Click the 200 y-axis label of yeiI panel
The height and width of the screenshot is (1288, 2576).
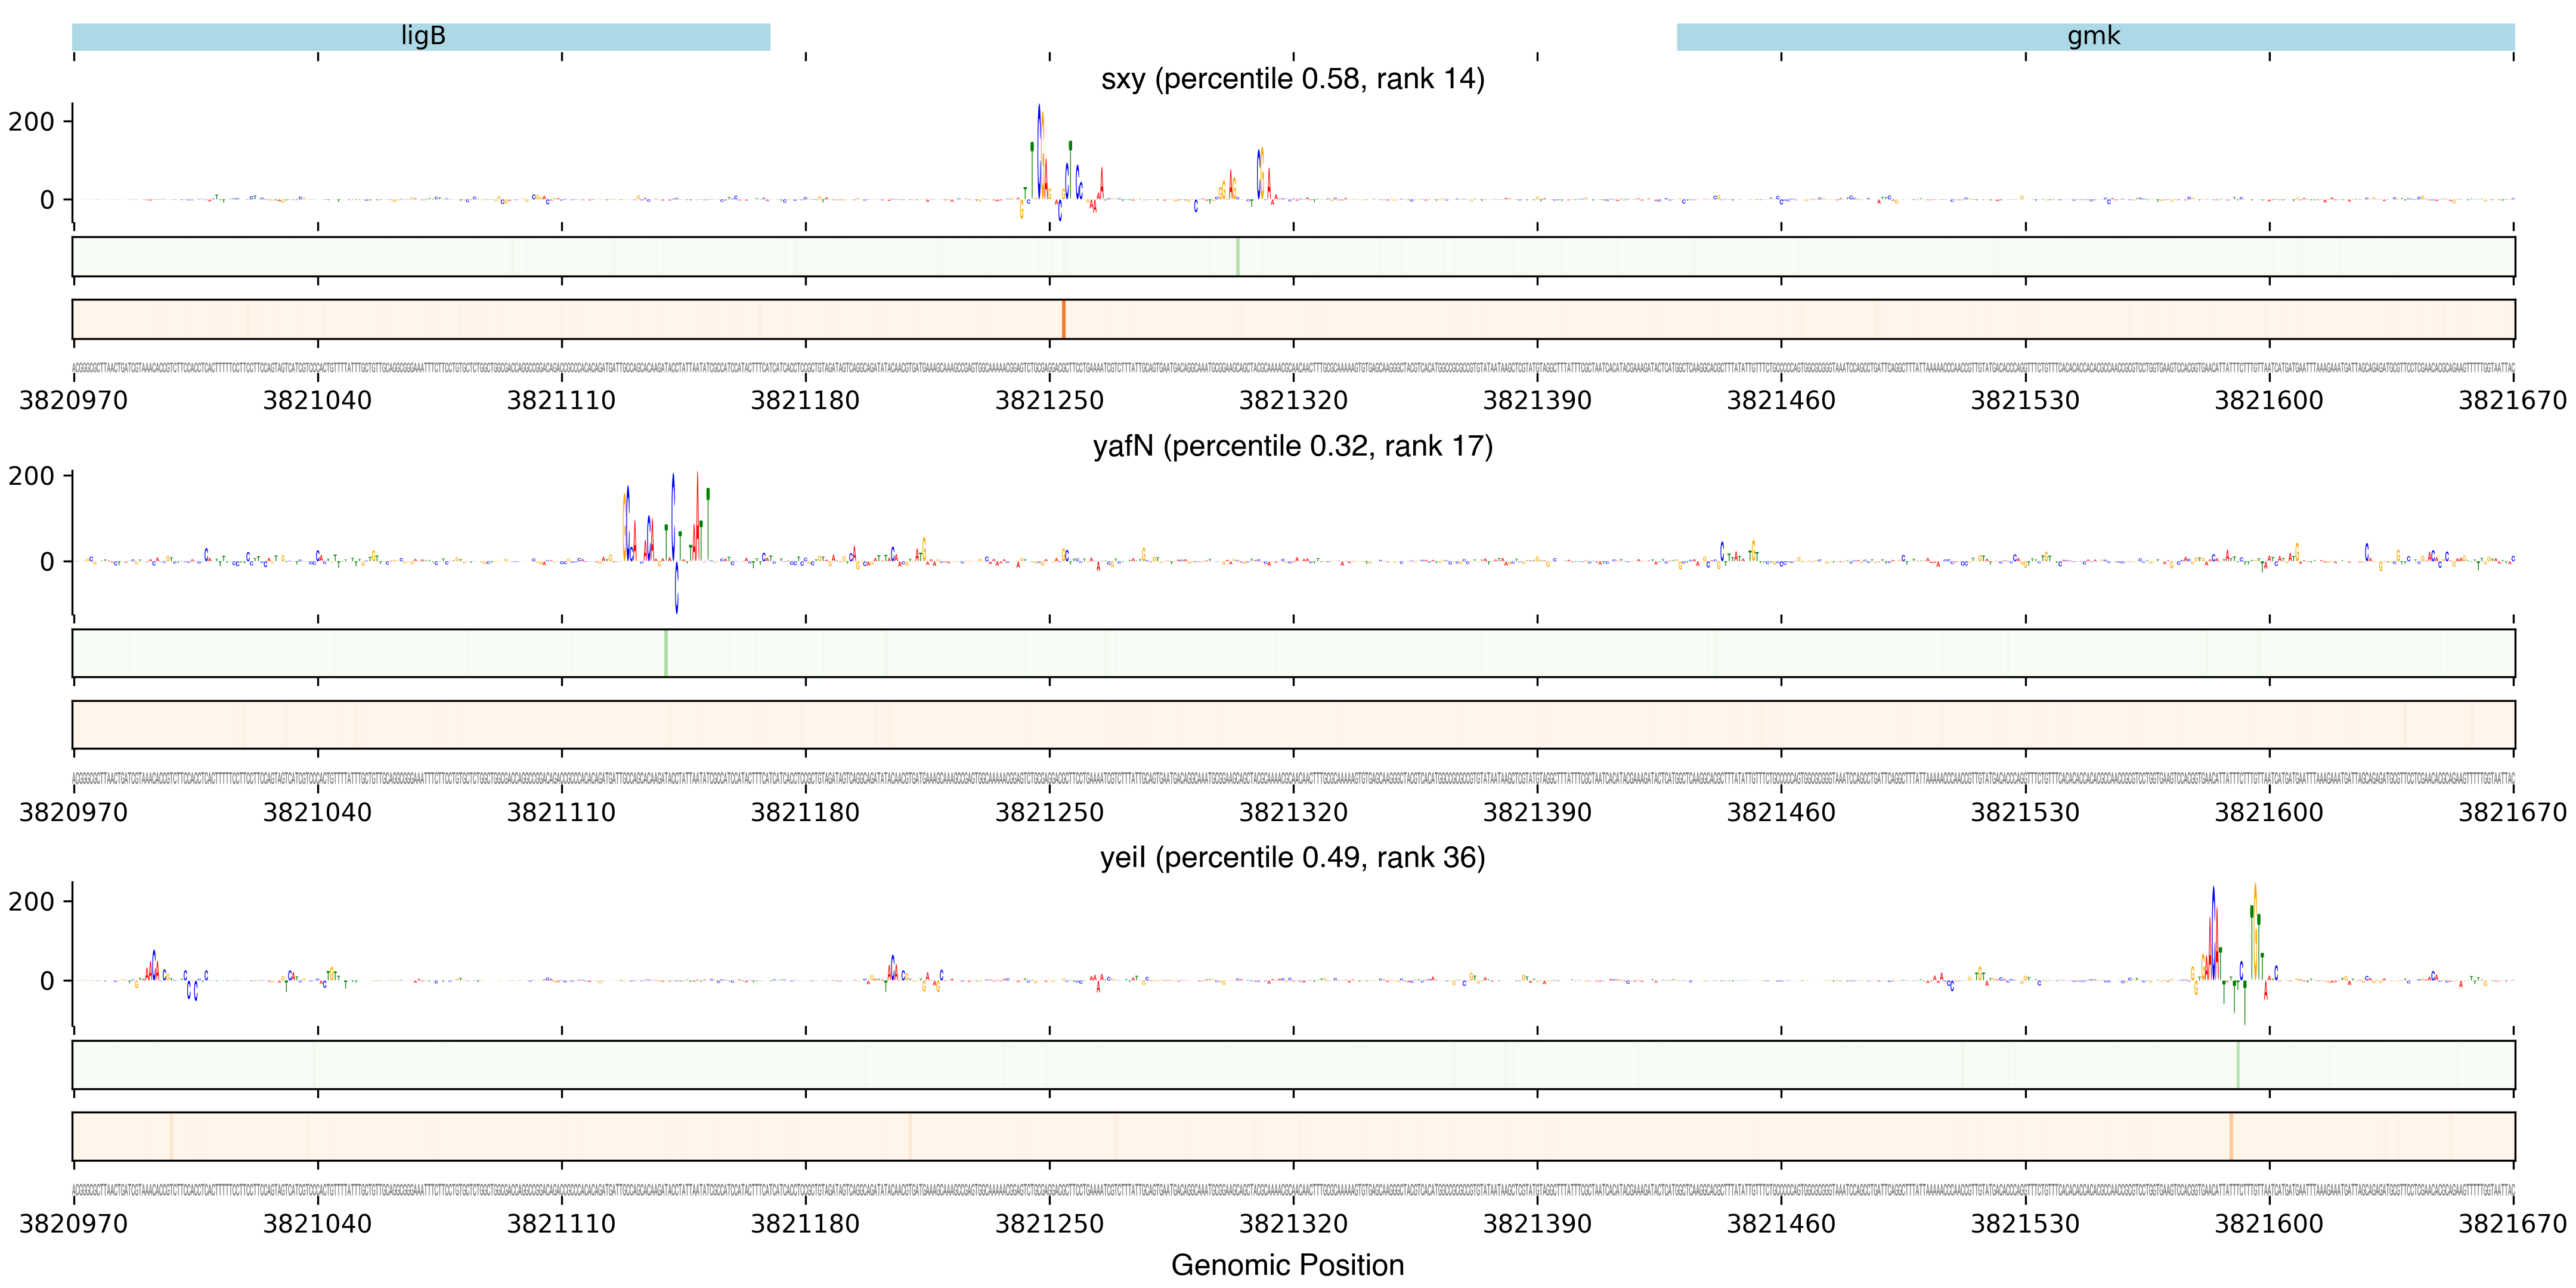31,902
